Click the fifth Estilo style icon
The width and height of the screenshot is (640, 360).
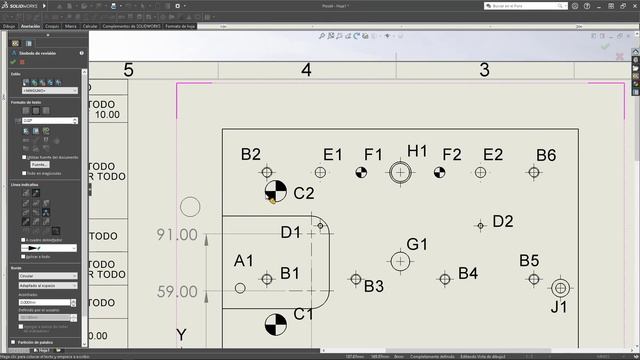coord(58,82)
